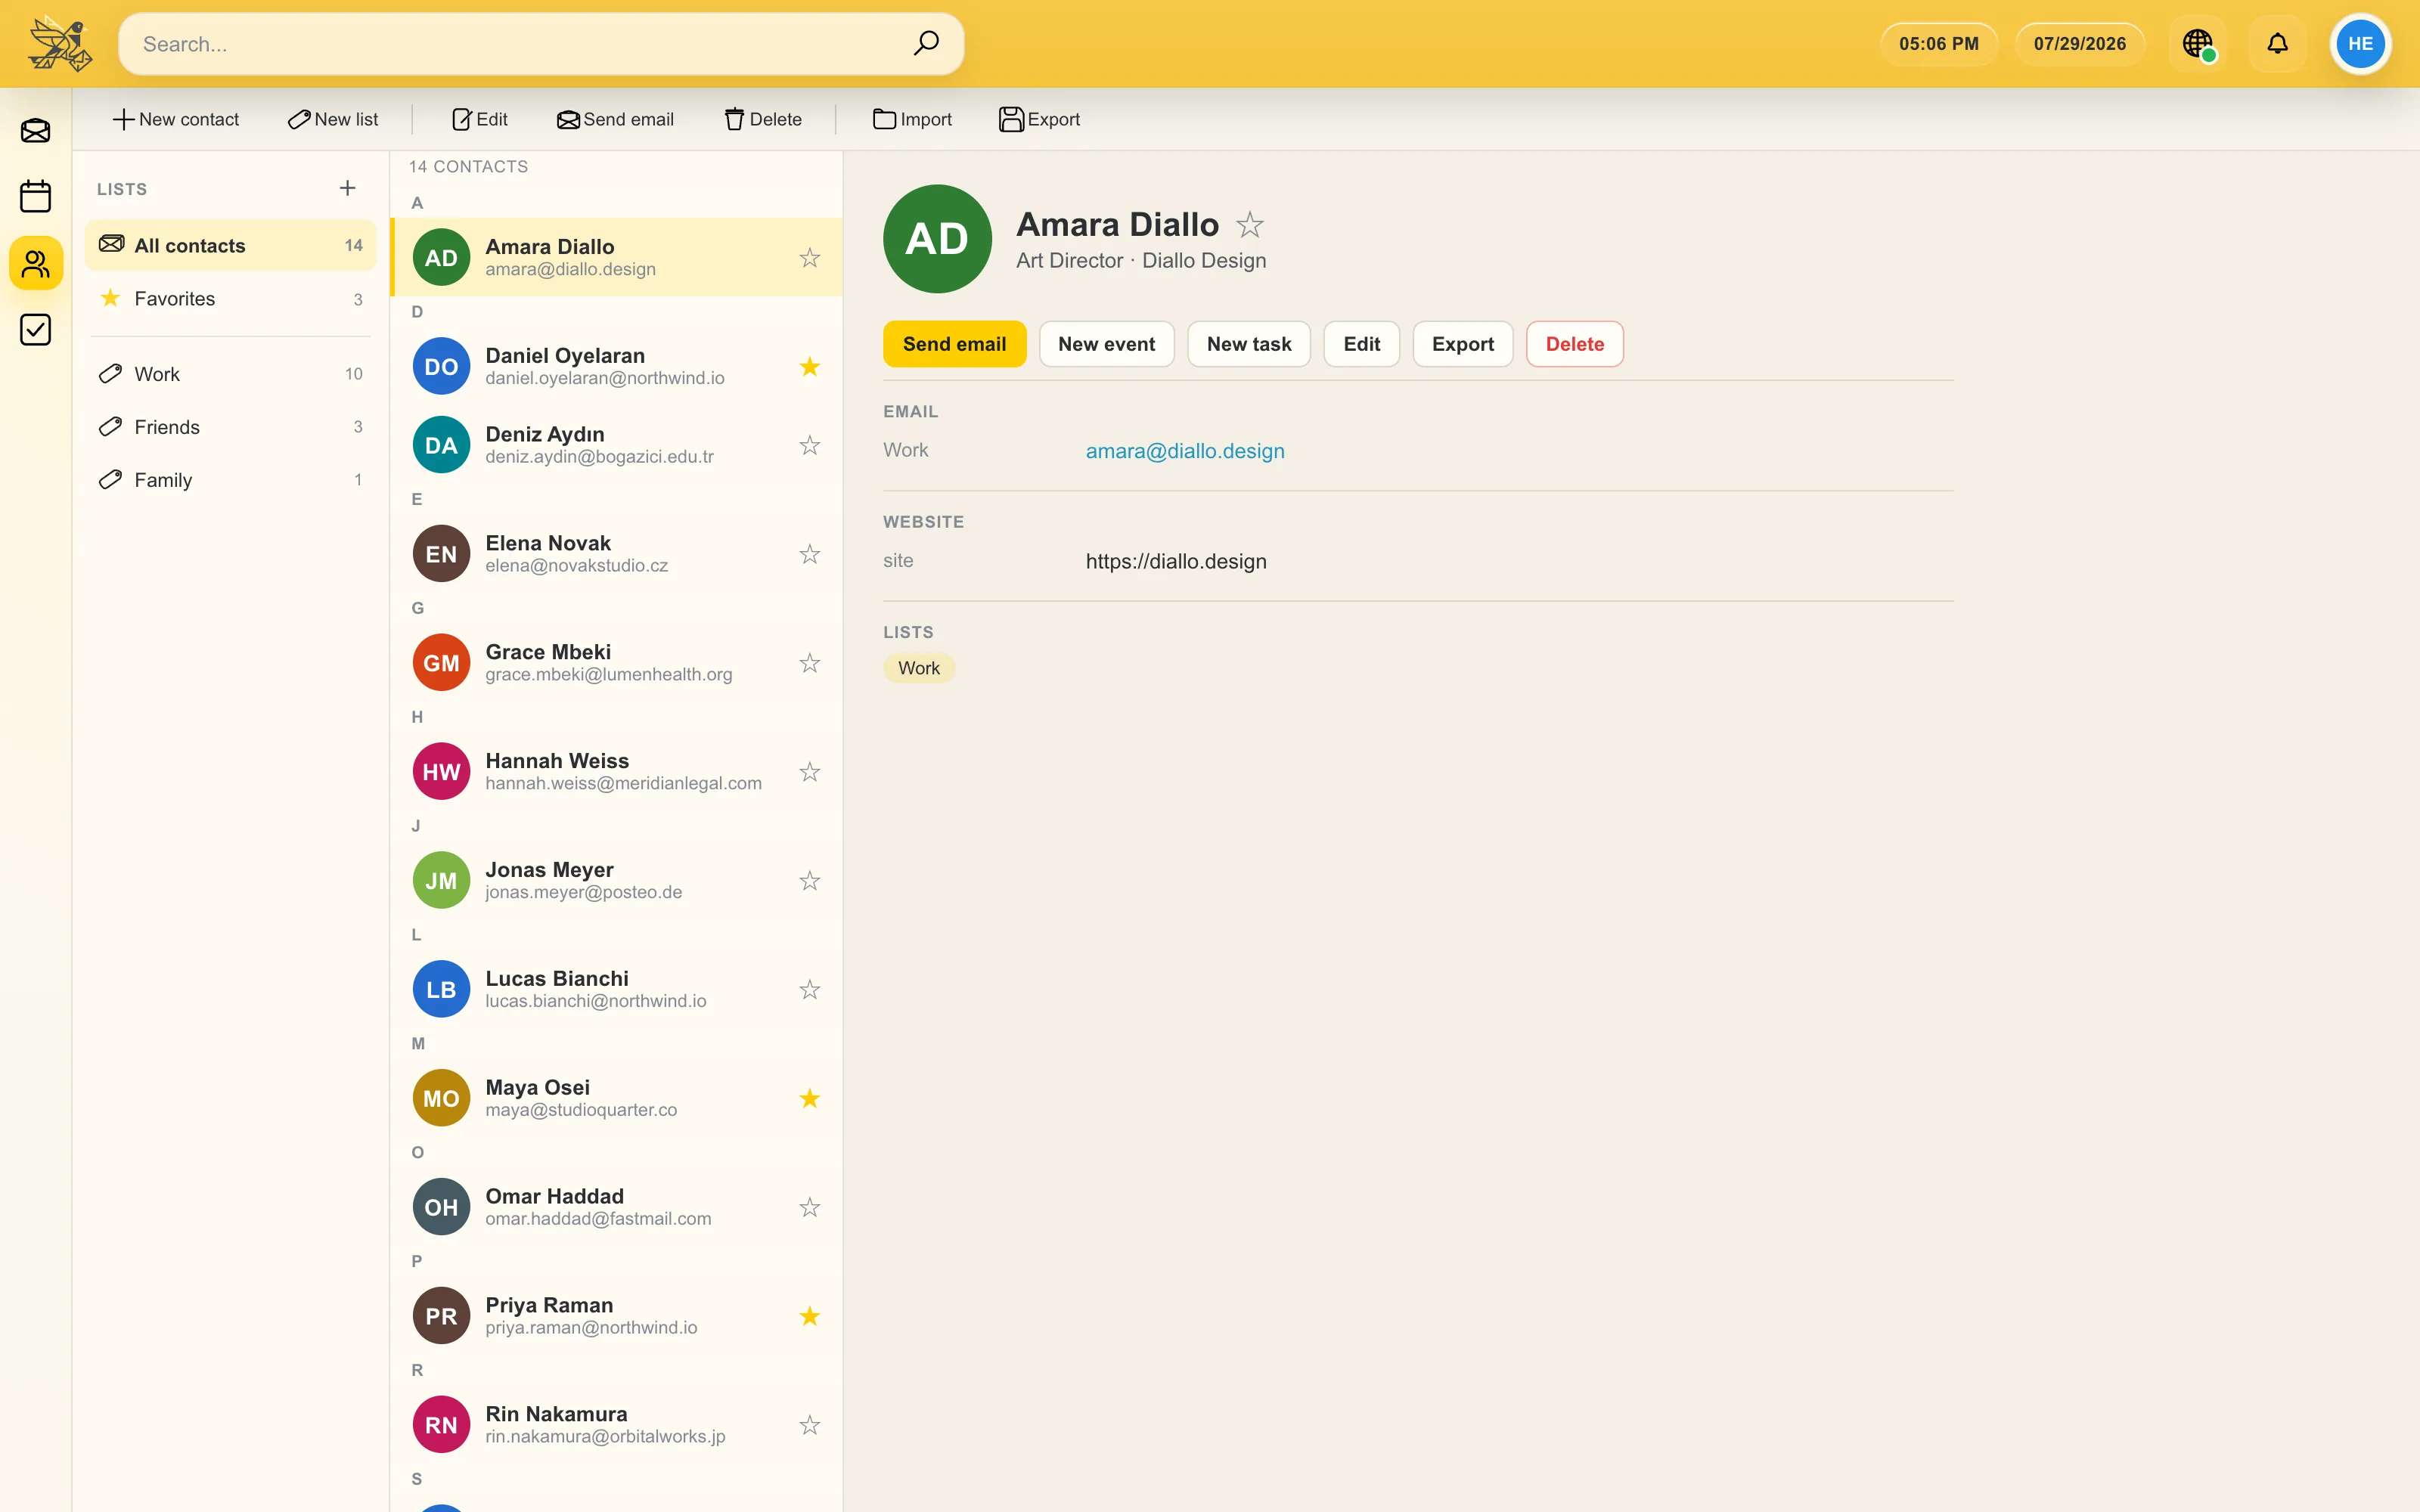Click Import in toolbar
2420x1512 pixels.
click(x=912, y=119)
